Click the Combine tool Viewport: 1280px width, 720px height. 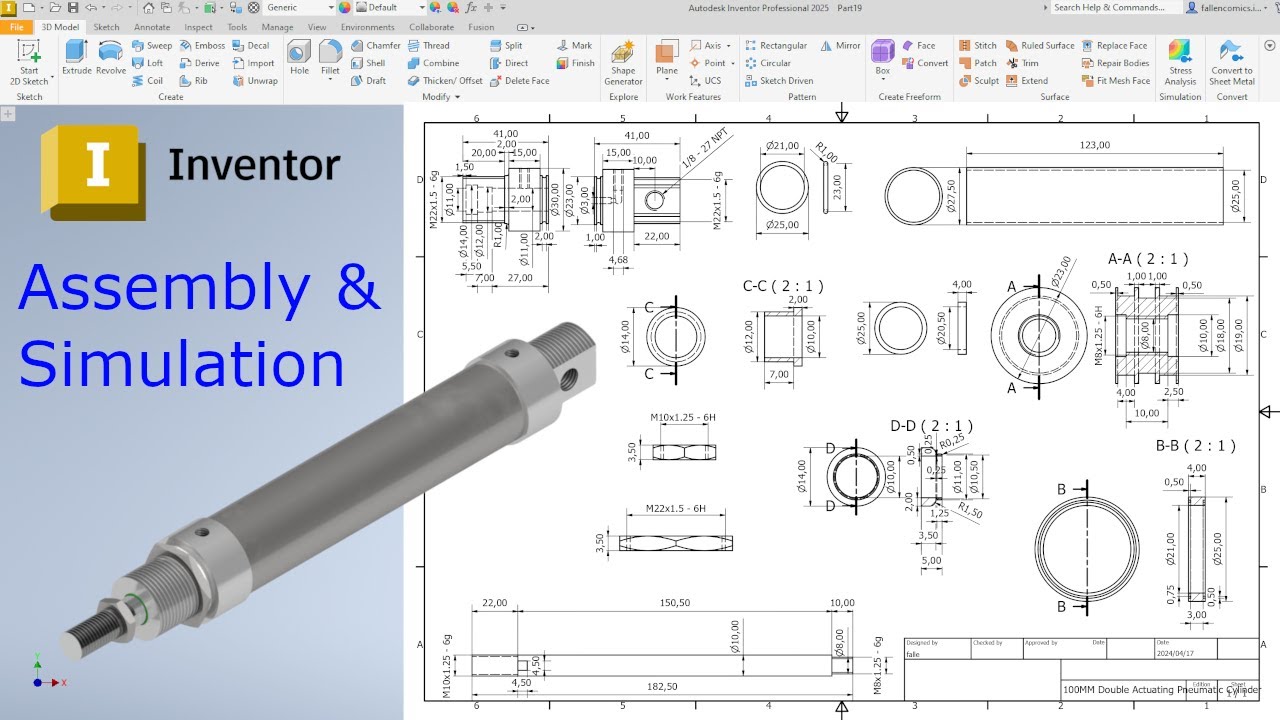pos(433,63)
